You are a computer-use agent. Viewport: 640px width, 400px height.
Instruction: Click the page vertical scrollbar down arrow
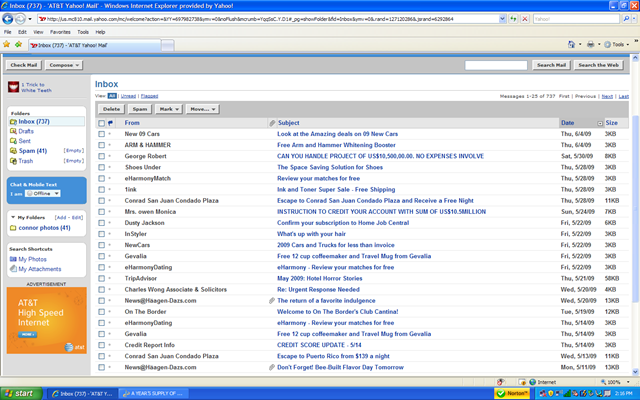pos(635,372)
